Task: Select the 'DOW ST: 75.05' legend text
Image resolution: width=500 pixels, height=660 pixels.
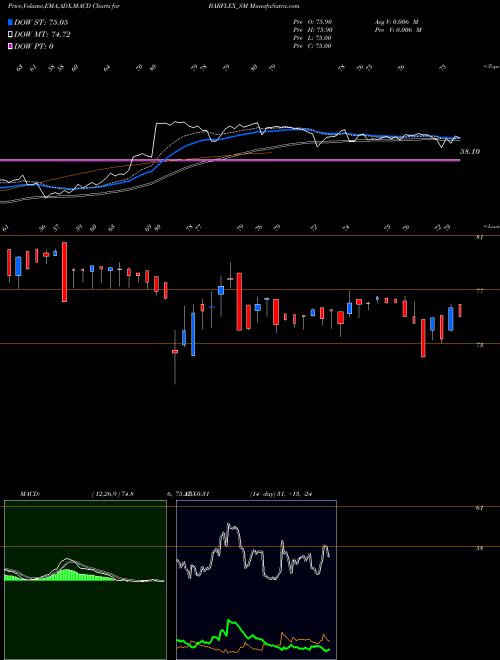Action: [41, 22]
